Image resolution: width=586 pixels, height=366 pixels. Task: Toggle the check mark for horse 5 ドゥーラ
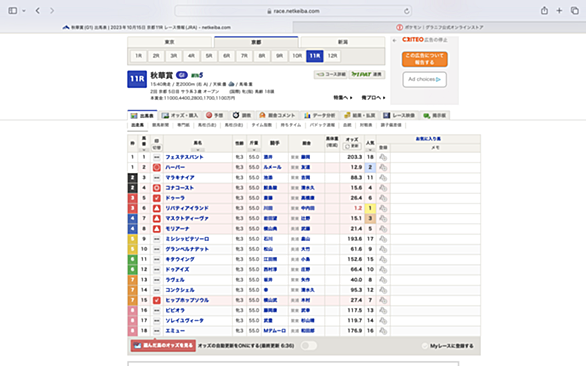tap(157, 198)
